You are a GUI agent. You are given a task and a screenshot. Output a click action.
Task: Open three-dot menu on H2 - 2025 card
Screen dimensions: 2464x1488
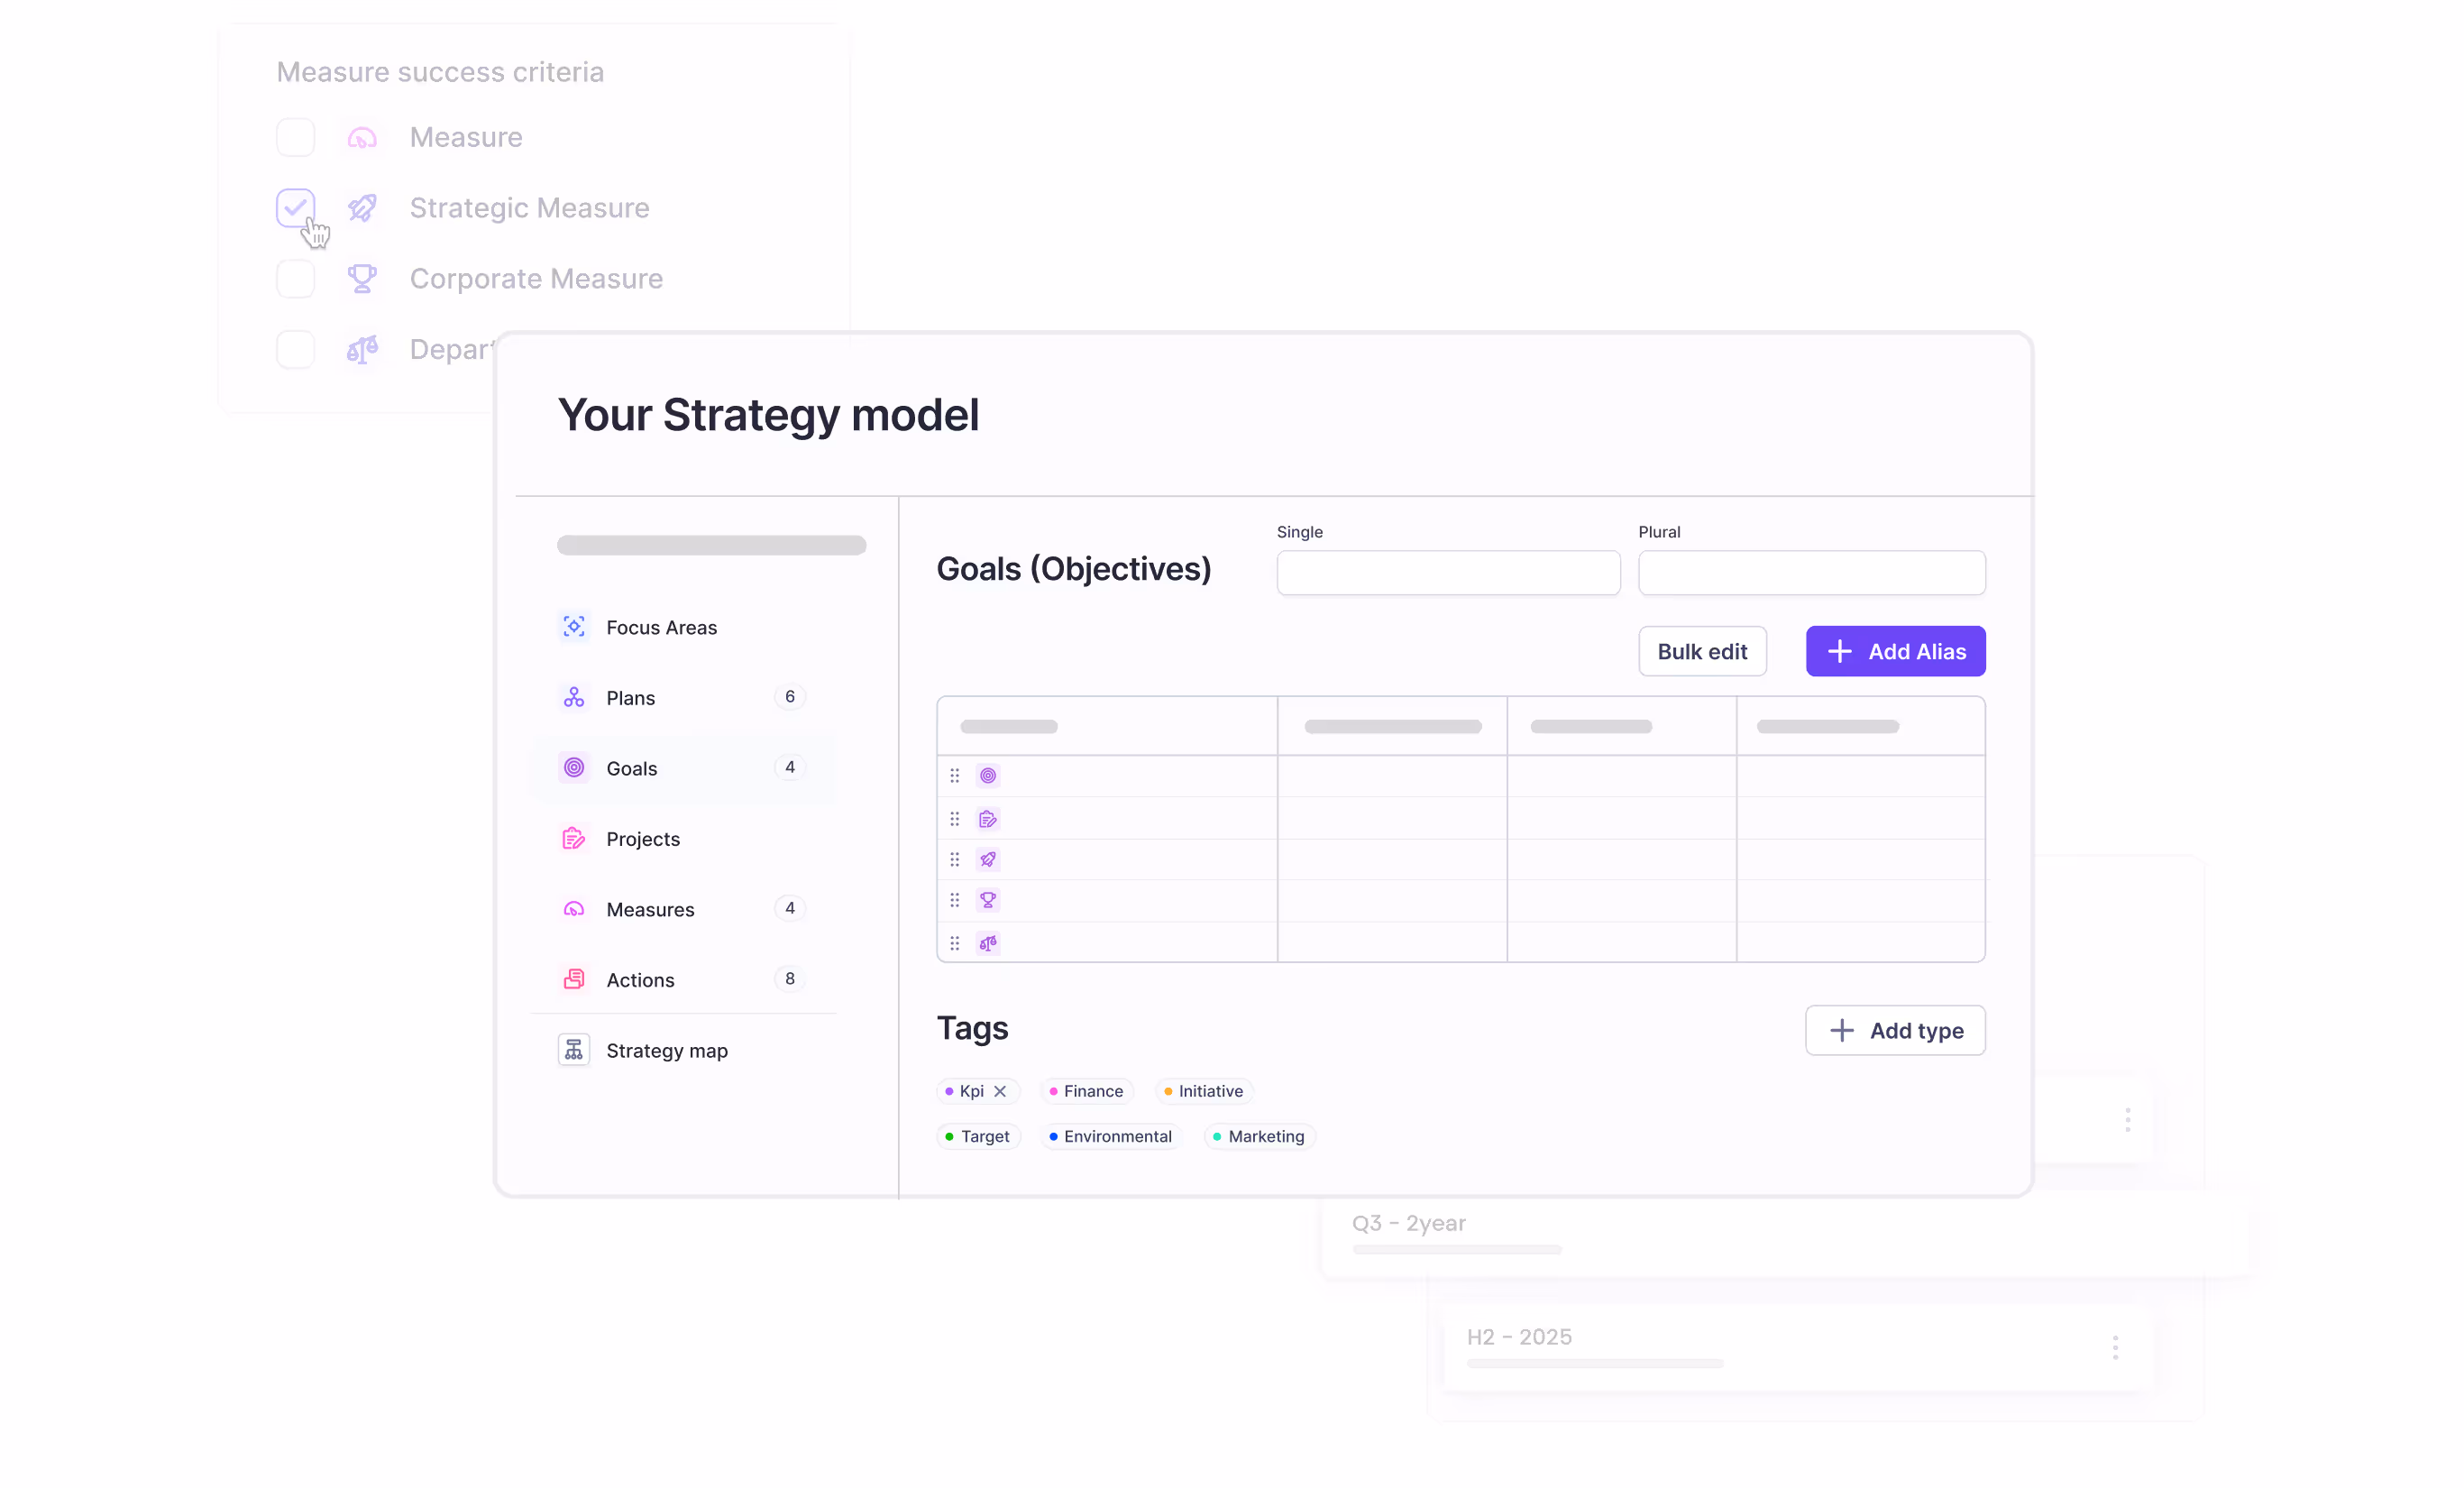pos(2114,1347)
